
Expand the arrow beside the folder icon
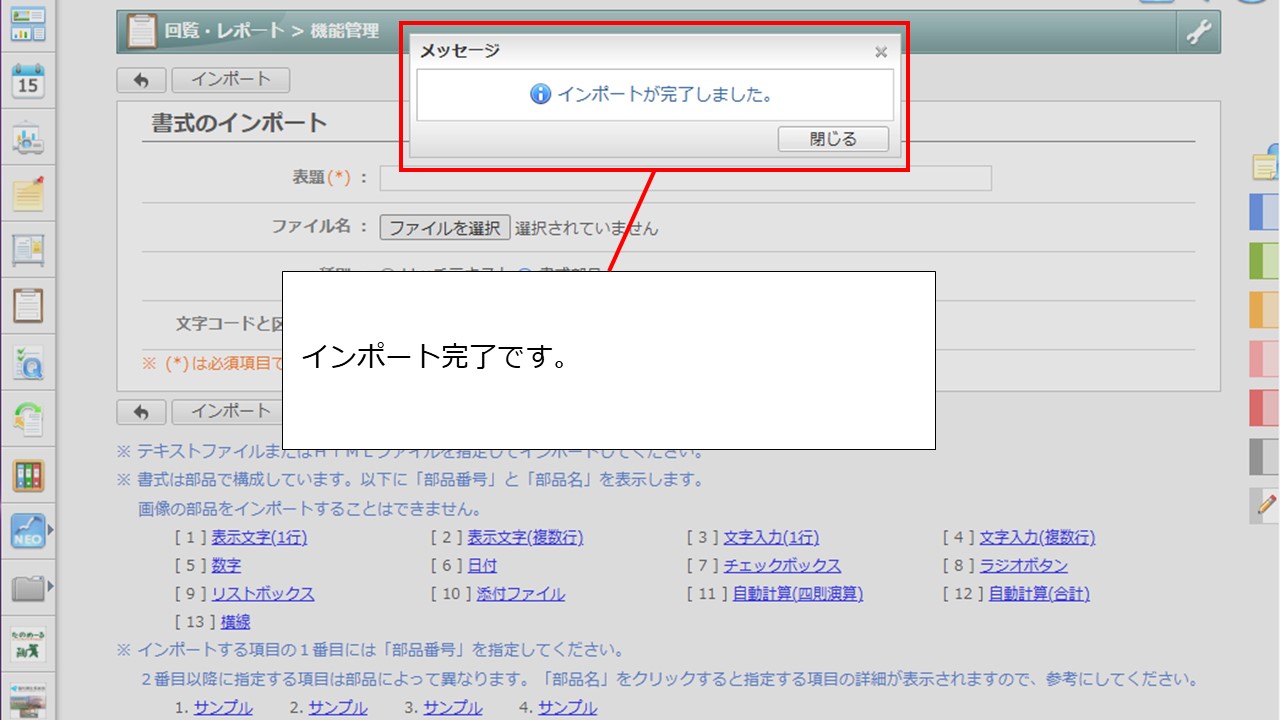[x=50, y=587]
